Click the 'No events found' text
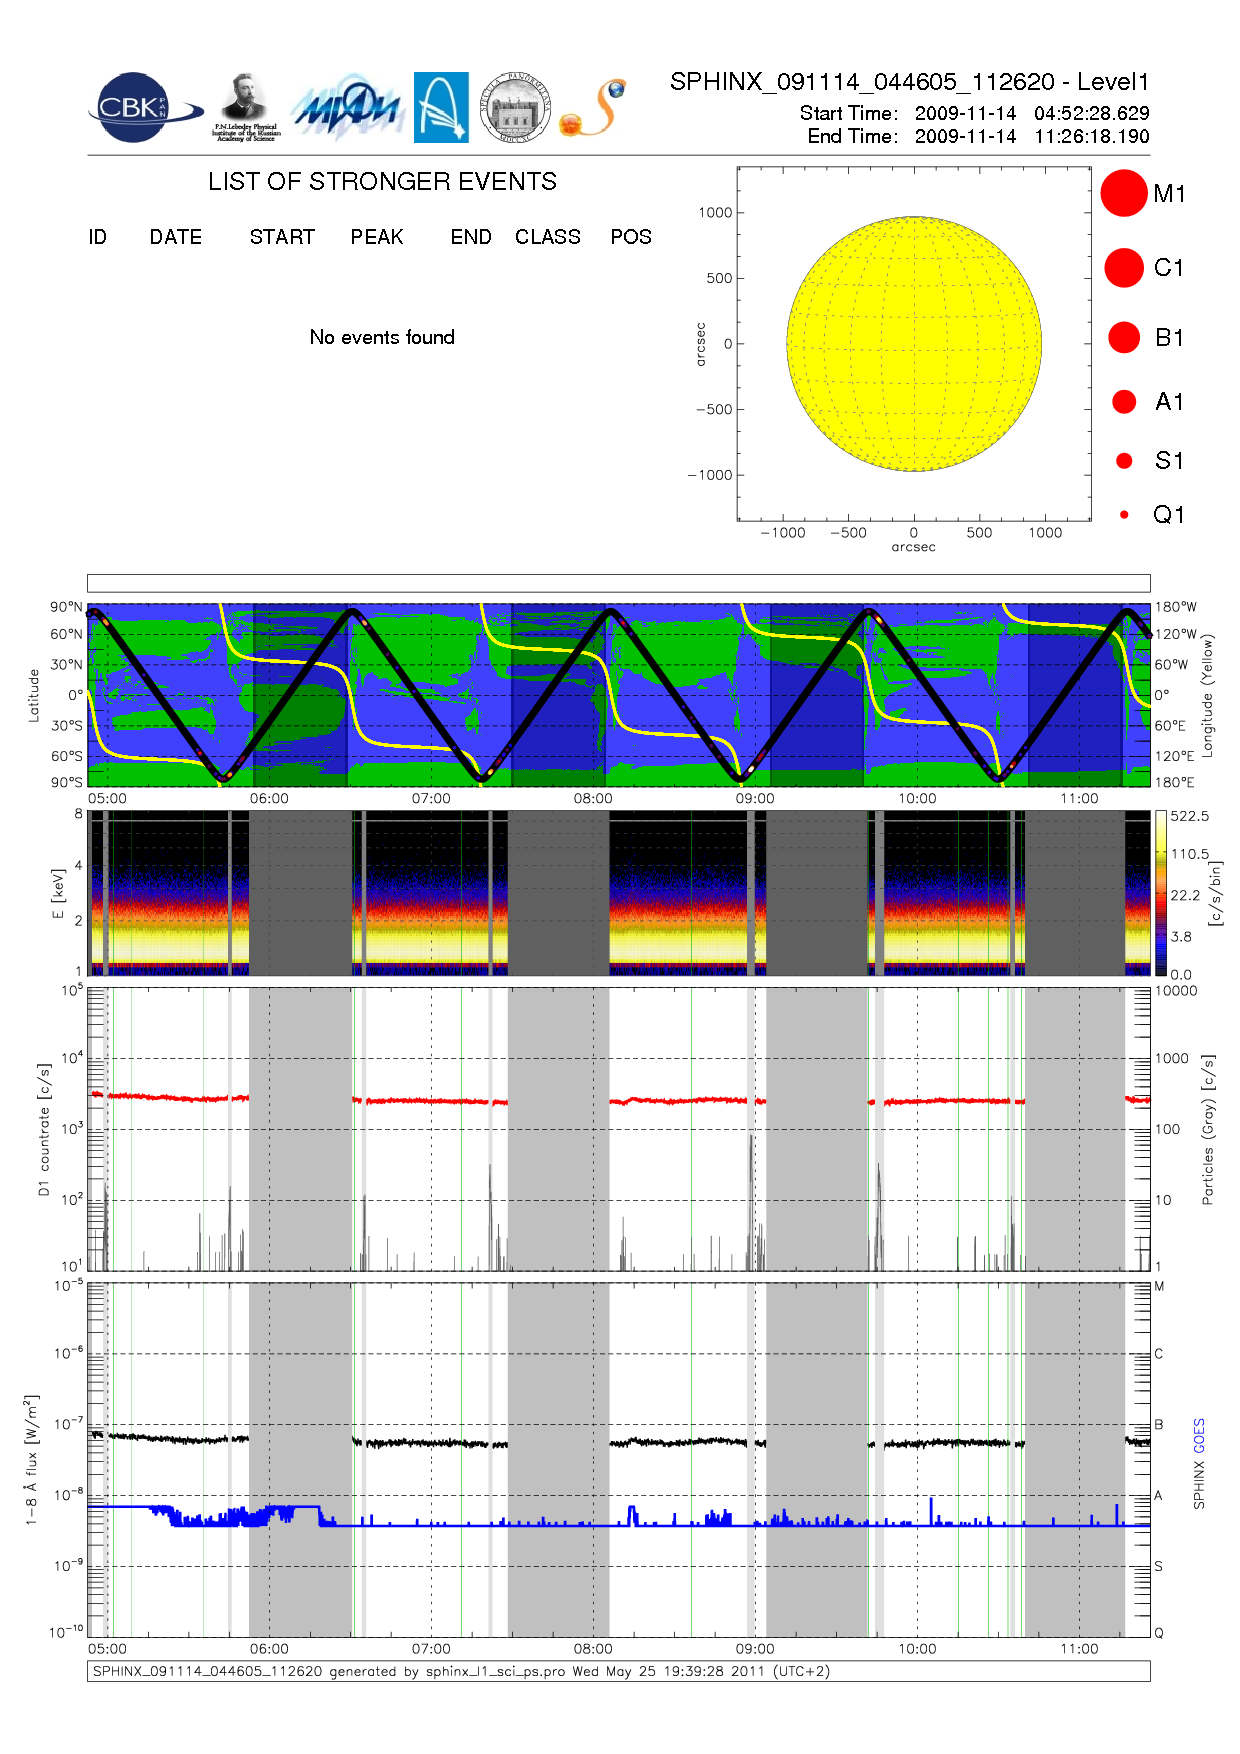Screen dimensions: 1240x1754 click(x=382, y=337)
